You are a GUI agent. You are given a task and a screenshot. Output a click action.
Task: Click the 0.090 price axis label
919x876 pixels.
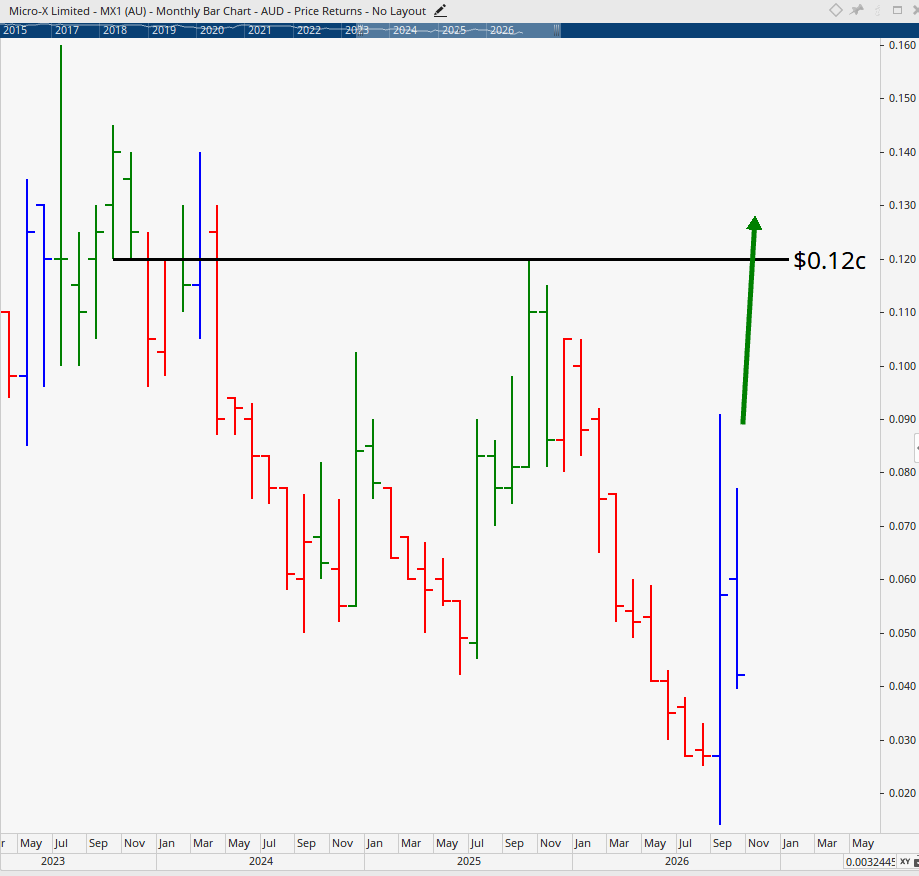(902, 419)
